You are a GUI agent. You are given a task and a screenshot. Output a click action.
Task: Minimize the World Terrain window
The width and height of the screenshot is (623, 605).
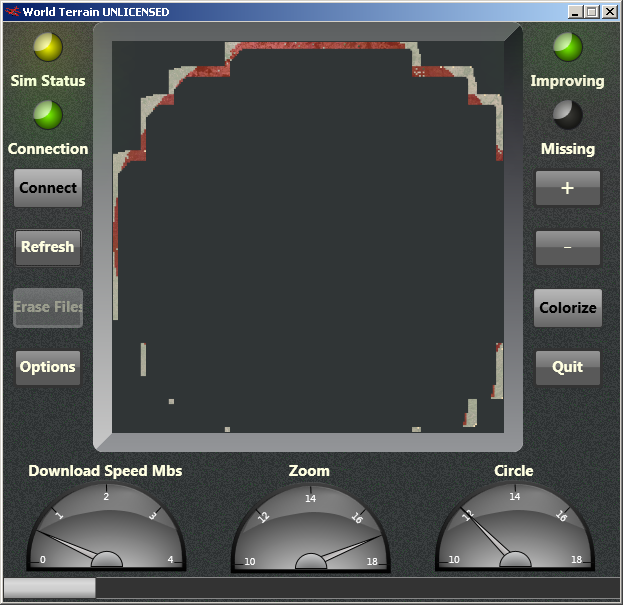tap(575, 12)
